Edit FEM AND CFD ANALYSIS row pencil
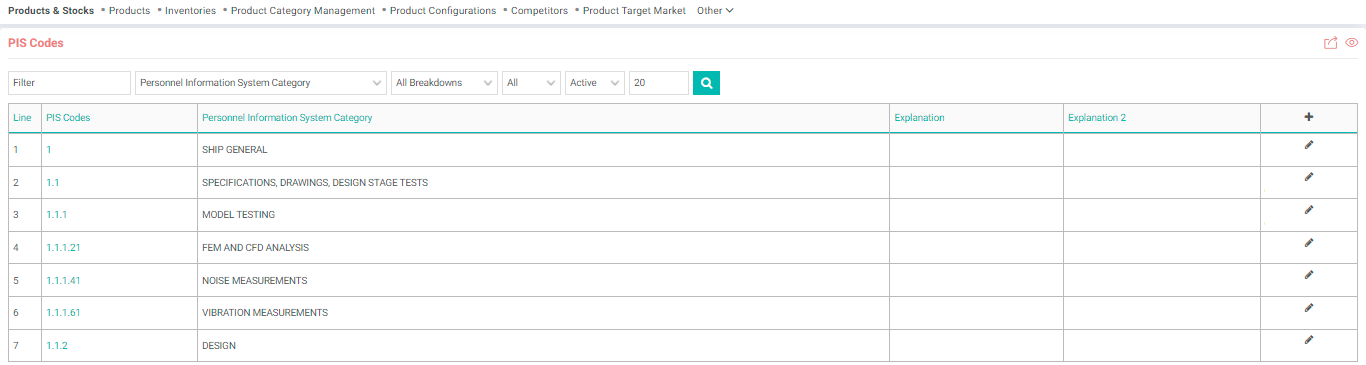 point(1309,242)
